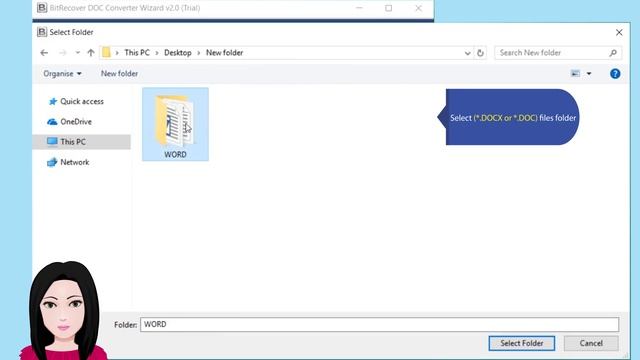The height and width of the screenshot is (360, 640).
Task: Refresh the New folder location
Action: click(x=480, y=53)
